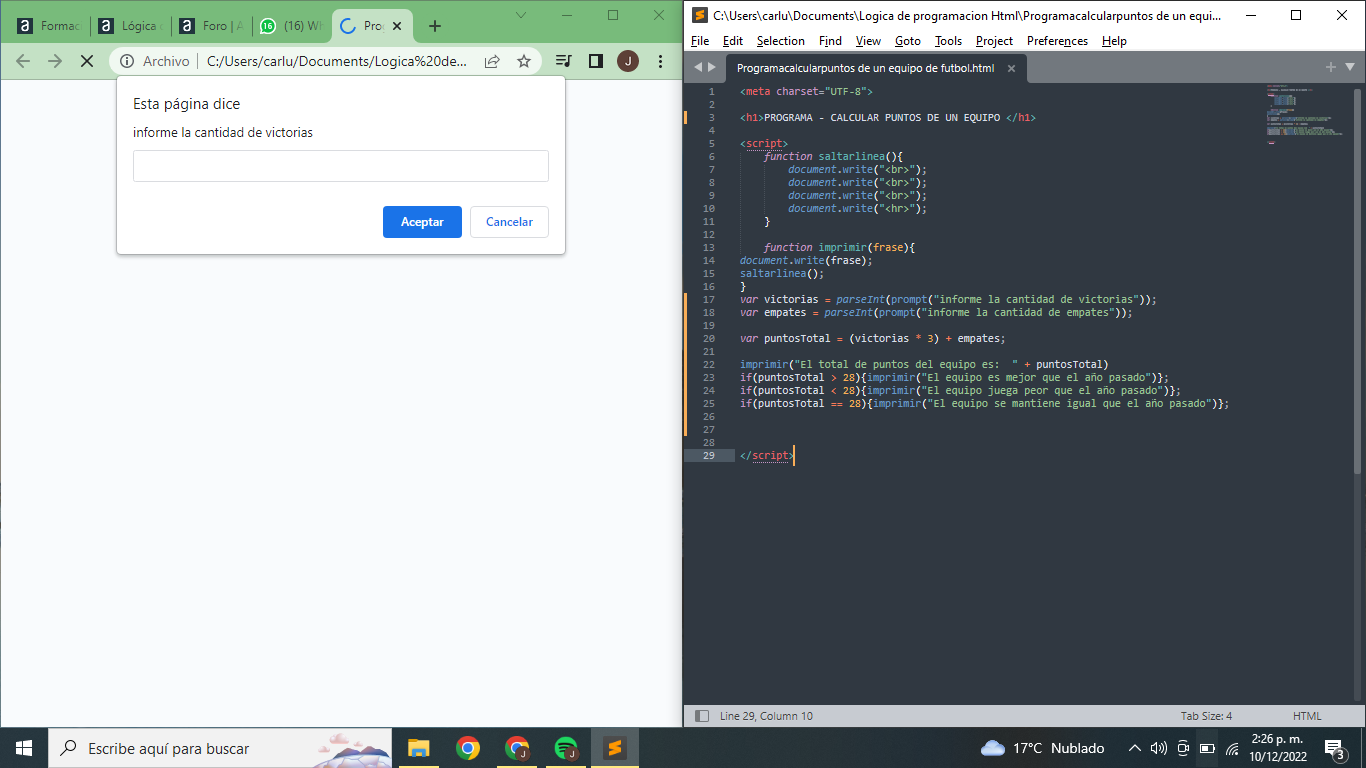Click the share page icon in the address bar
The width and height of the screenshot is (1366, 768).
click(492, 61)
